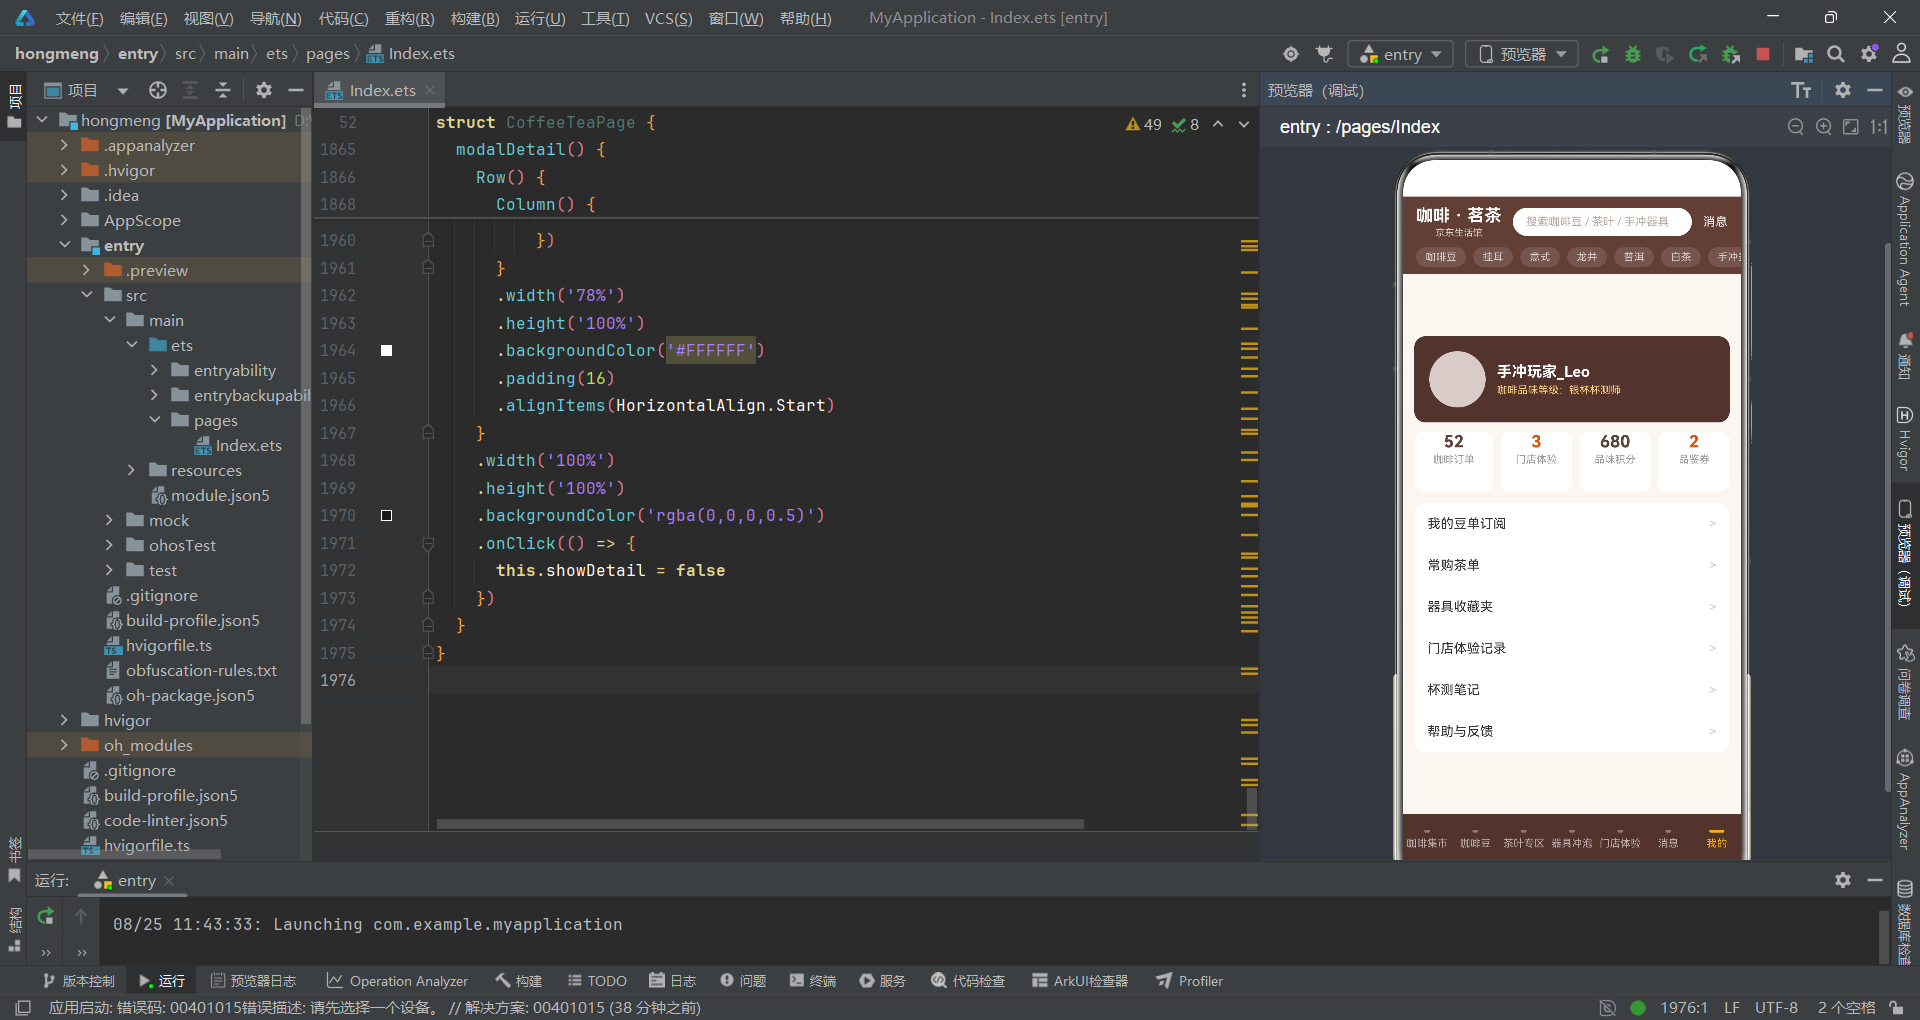The image size is (1920, 1020).
Task: Click the editor horizontal scrollbar
Action: (760, 824)
